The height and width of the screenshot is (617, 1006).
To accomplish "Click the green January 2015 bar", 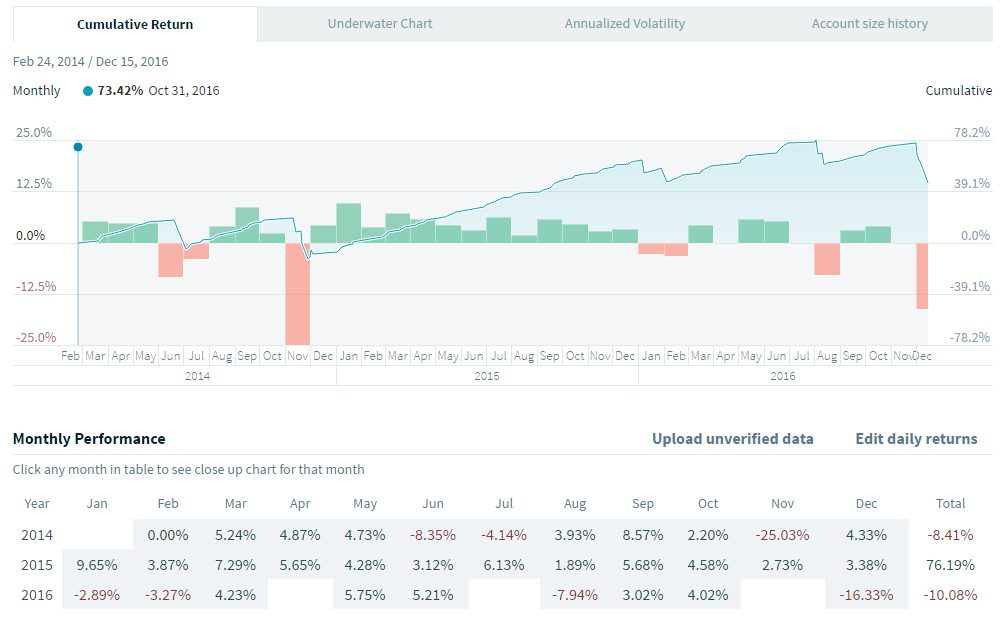I will pyautogui.click(x=348, y=223).
